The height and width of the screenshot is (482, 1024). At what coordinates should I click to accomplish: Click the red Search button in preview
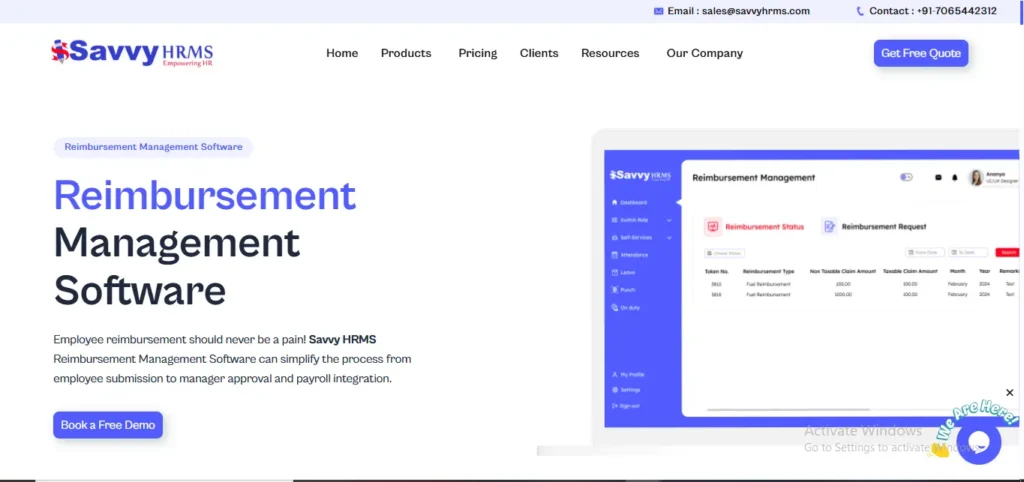pyautogui.click(x=1008, y=252)
